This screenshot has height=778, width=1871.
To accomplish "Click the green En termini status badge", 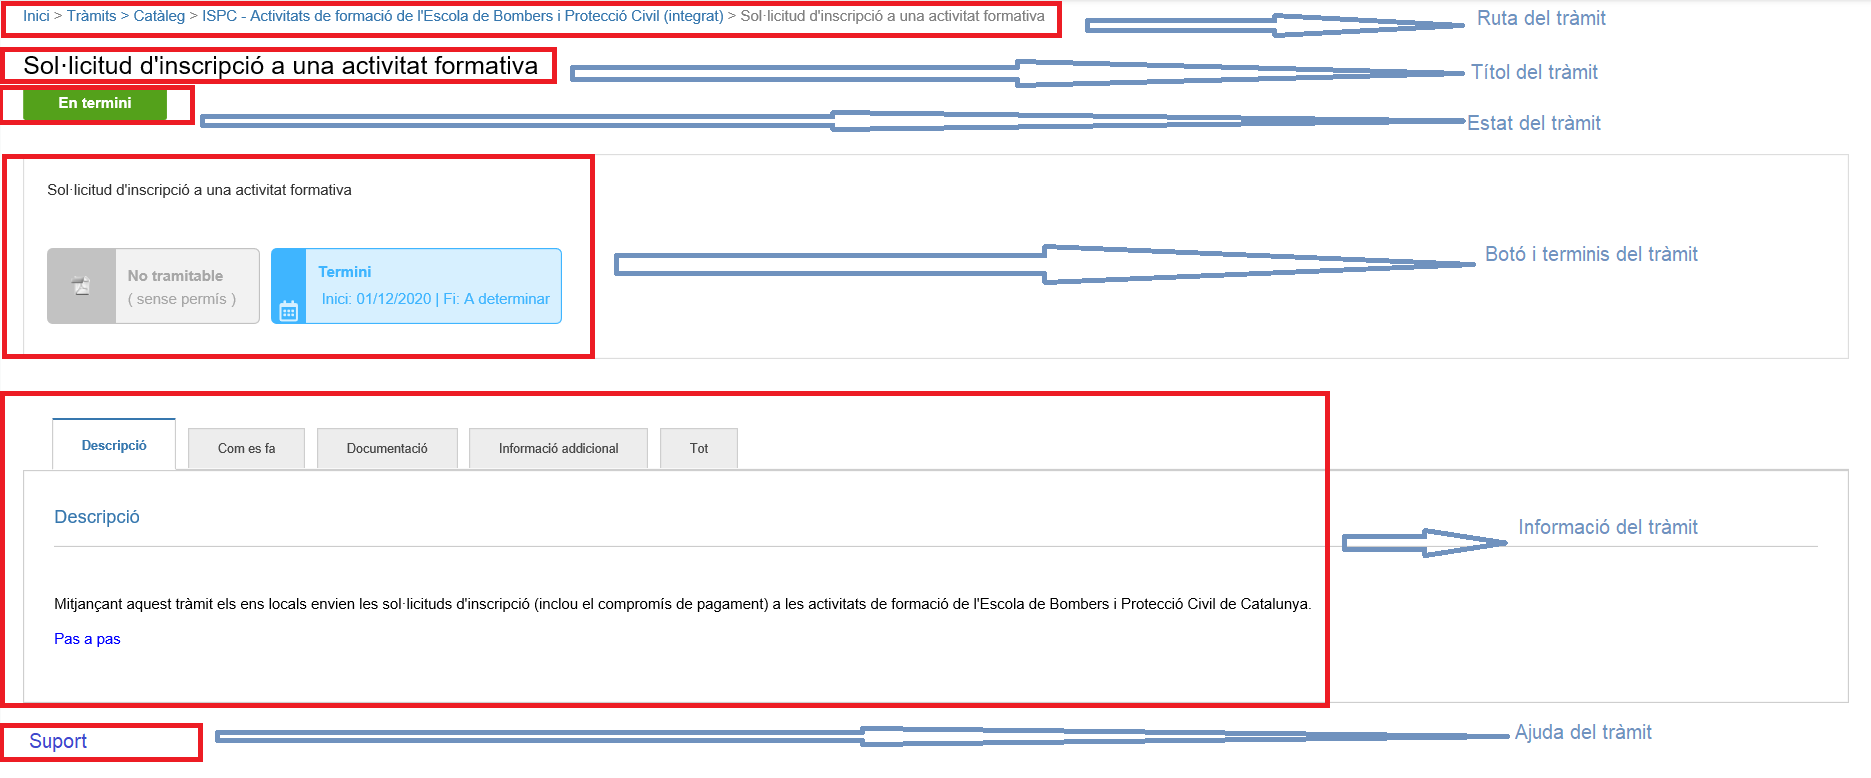I will coord(95,103).
